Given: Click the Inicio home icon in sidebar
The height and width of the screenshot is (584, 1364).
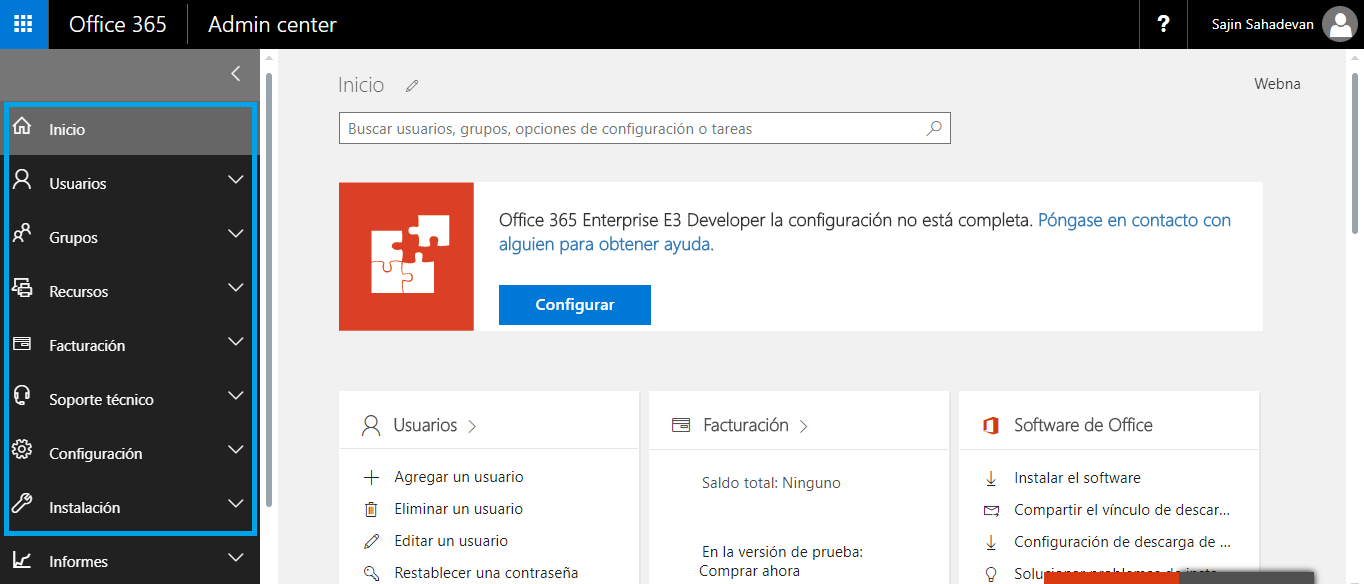Looking at the screenshot, I should [x=22, y=127].
